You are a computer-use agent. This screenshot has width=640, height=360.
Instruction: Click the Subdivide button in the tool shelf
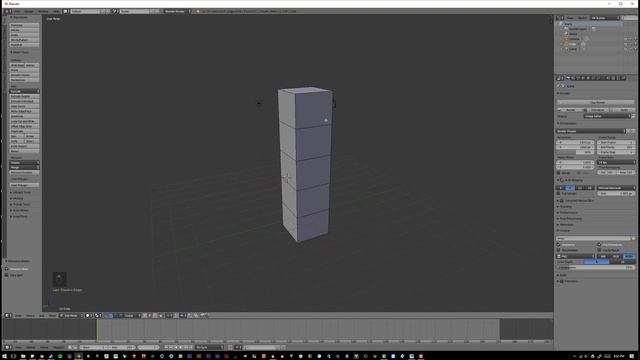(x=24, y=116)
